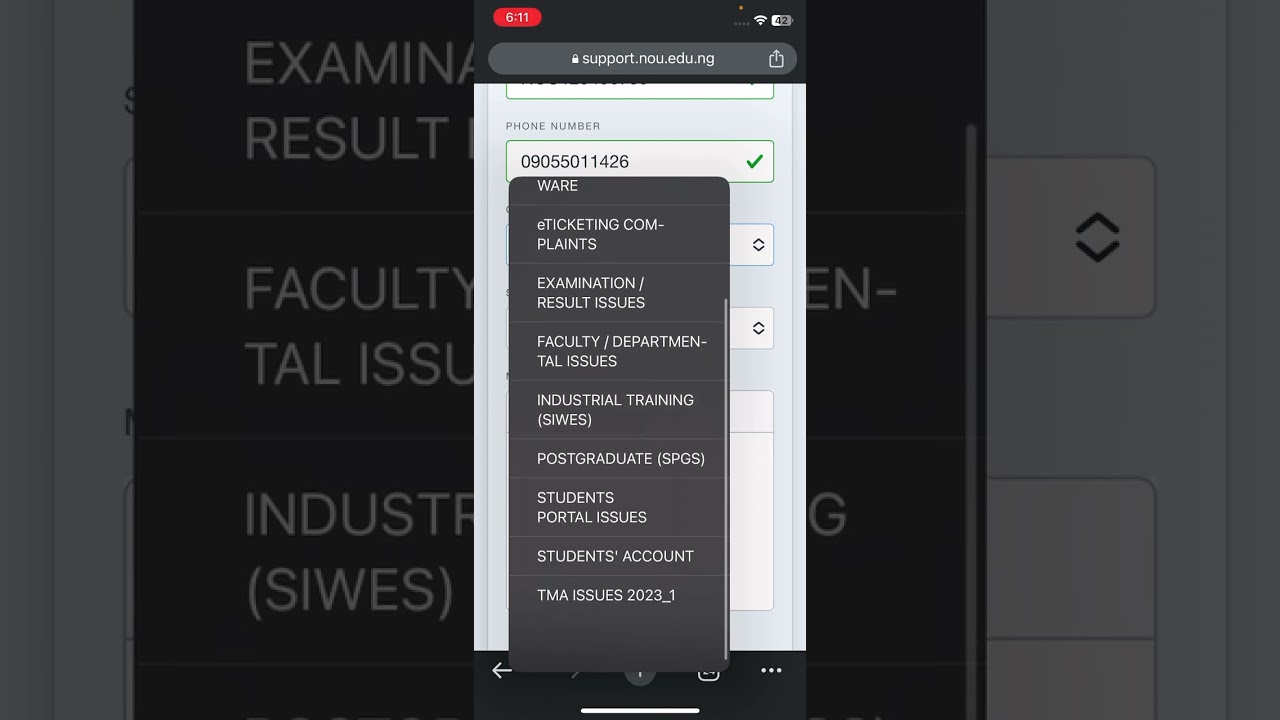
Task: Tap the share icon in address bar
Action: [776, 59]
